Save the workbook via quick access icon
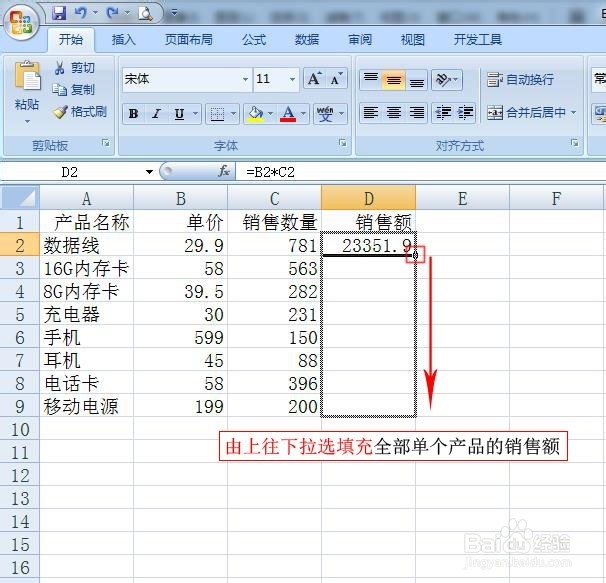The image size is (606, 583). point(59,14)
